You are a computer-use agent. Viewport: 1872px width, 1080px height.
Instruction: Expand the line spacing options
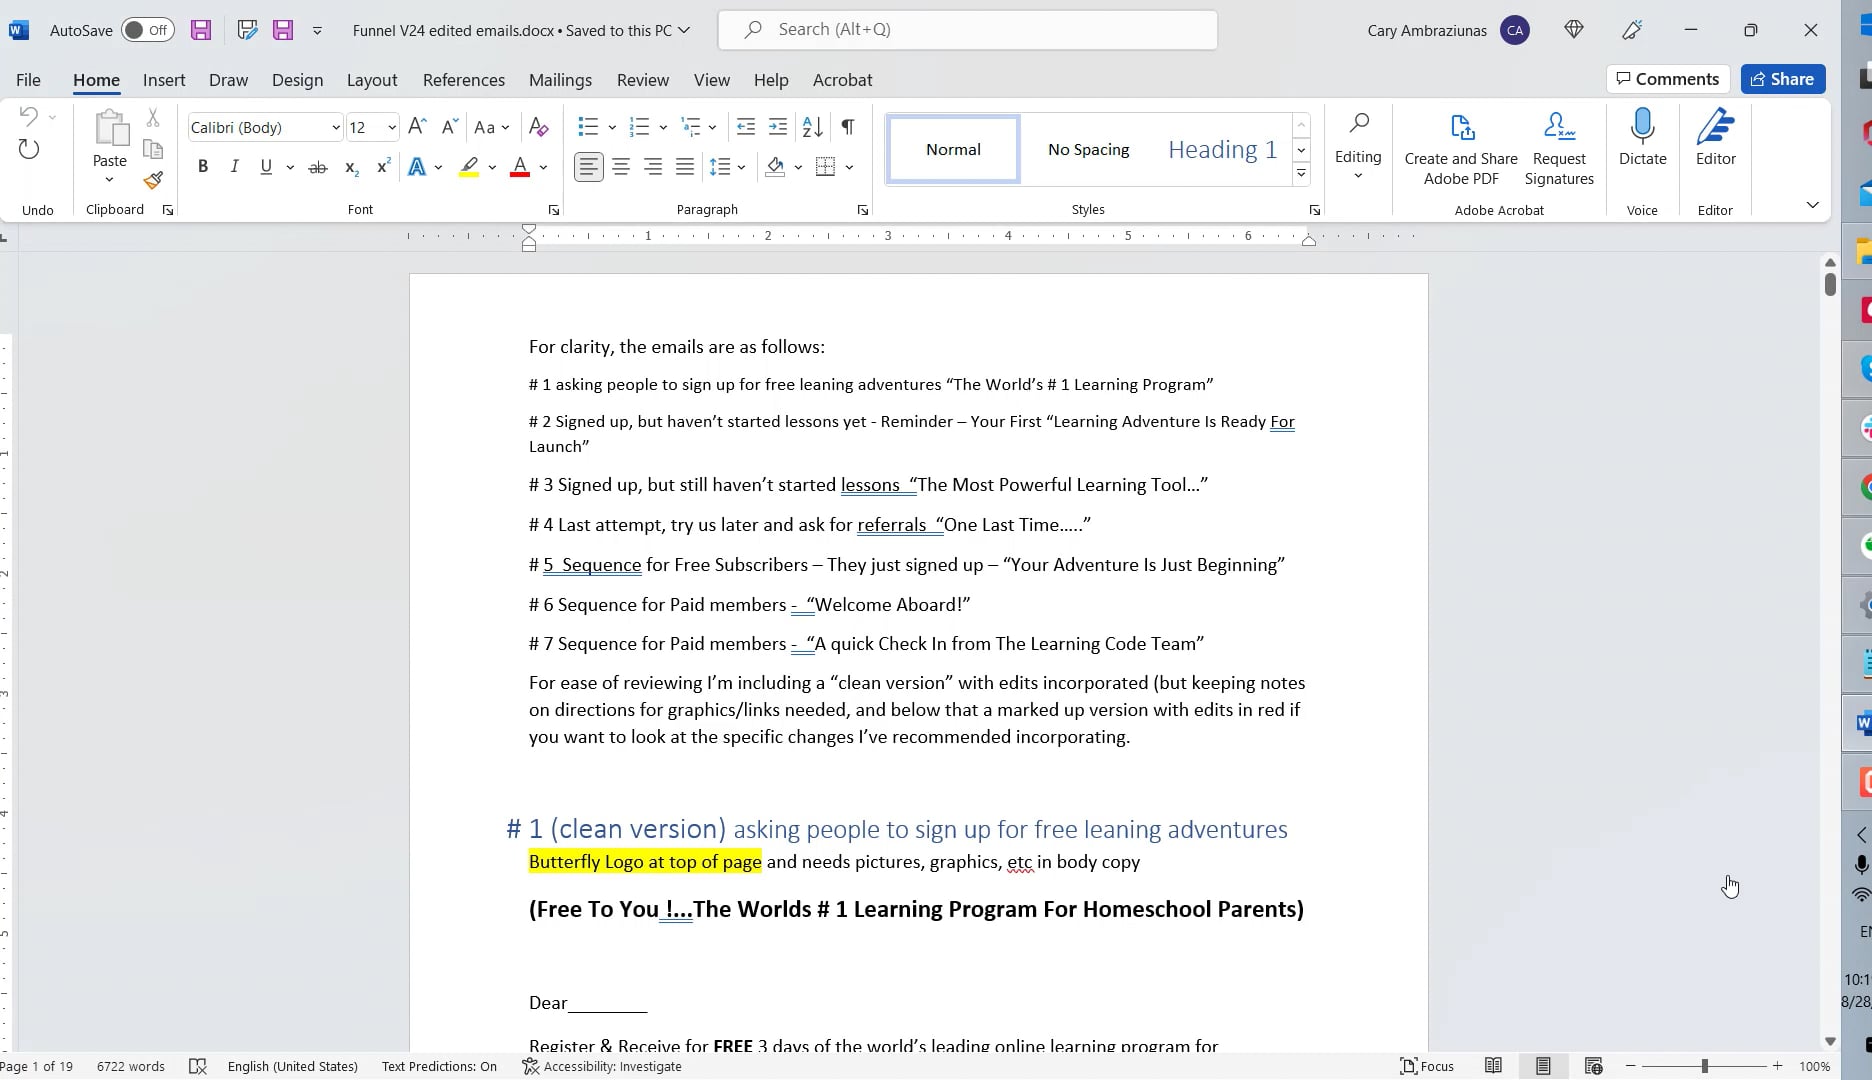pyautogui.click(x=741, y=166)
